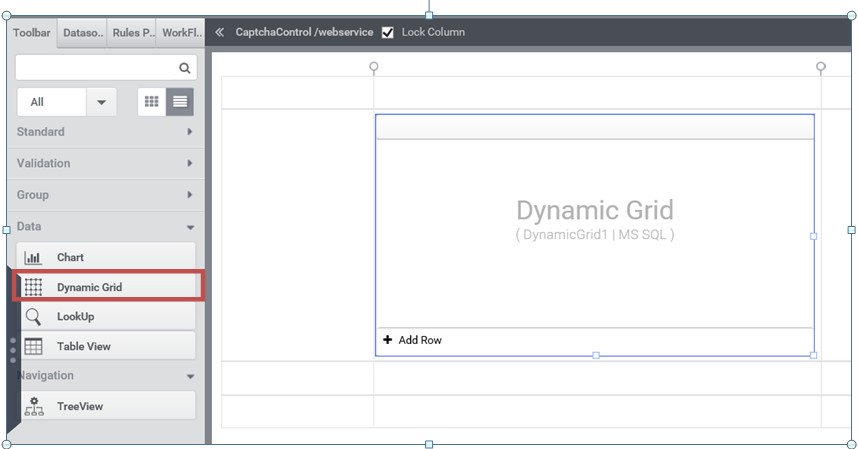Toggle the Lock Column checkbox
This screenshot has height=449, width=858.
pyautogui.click(x=387, y=33)
